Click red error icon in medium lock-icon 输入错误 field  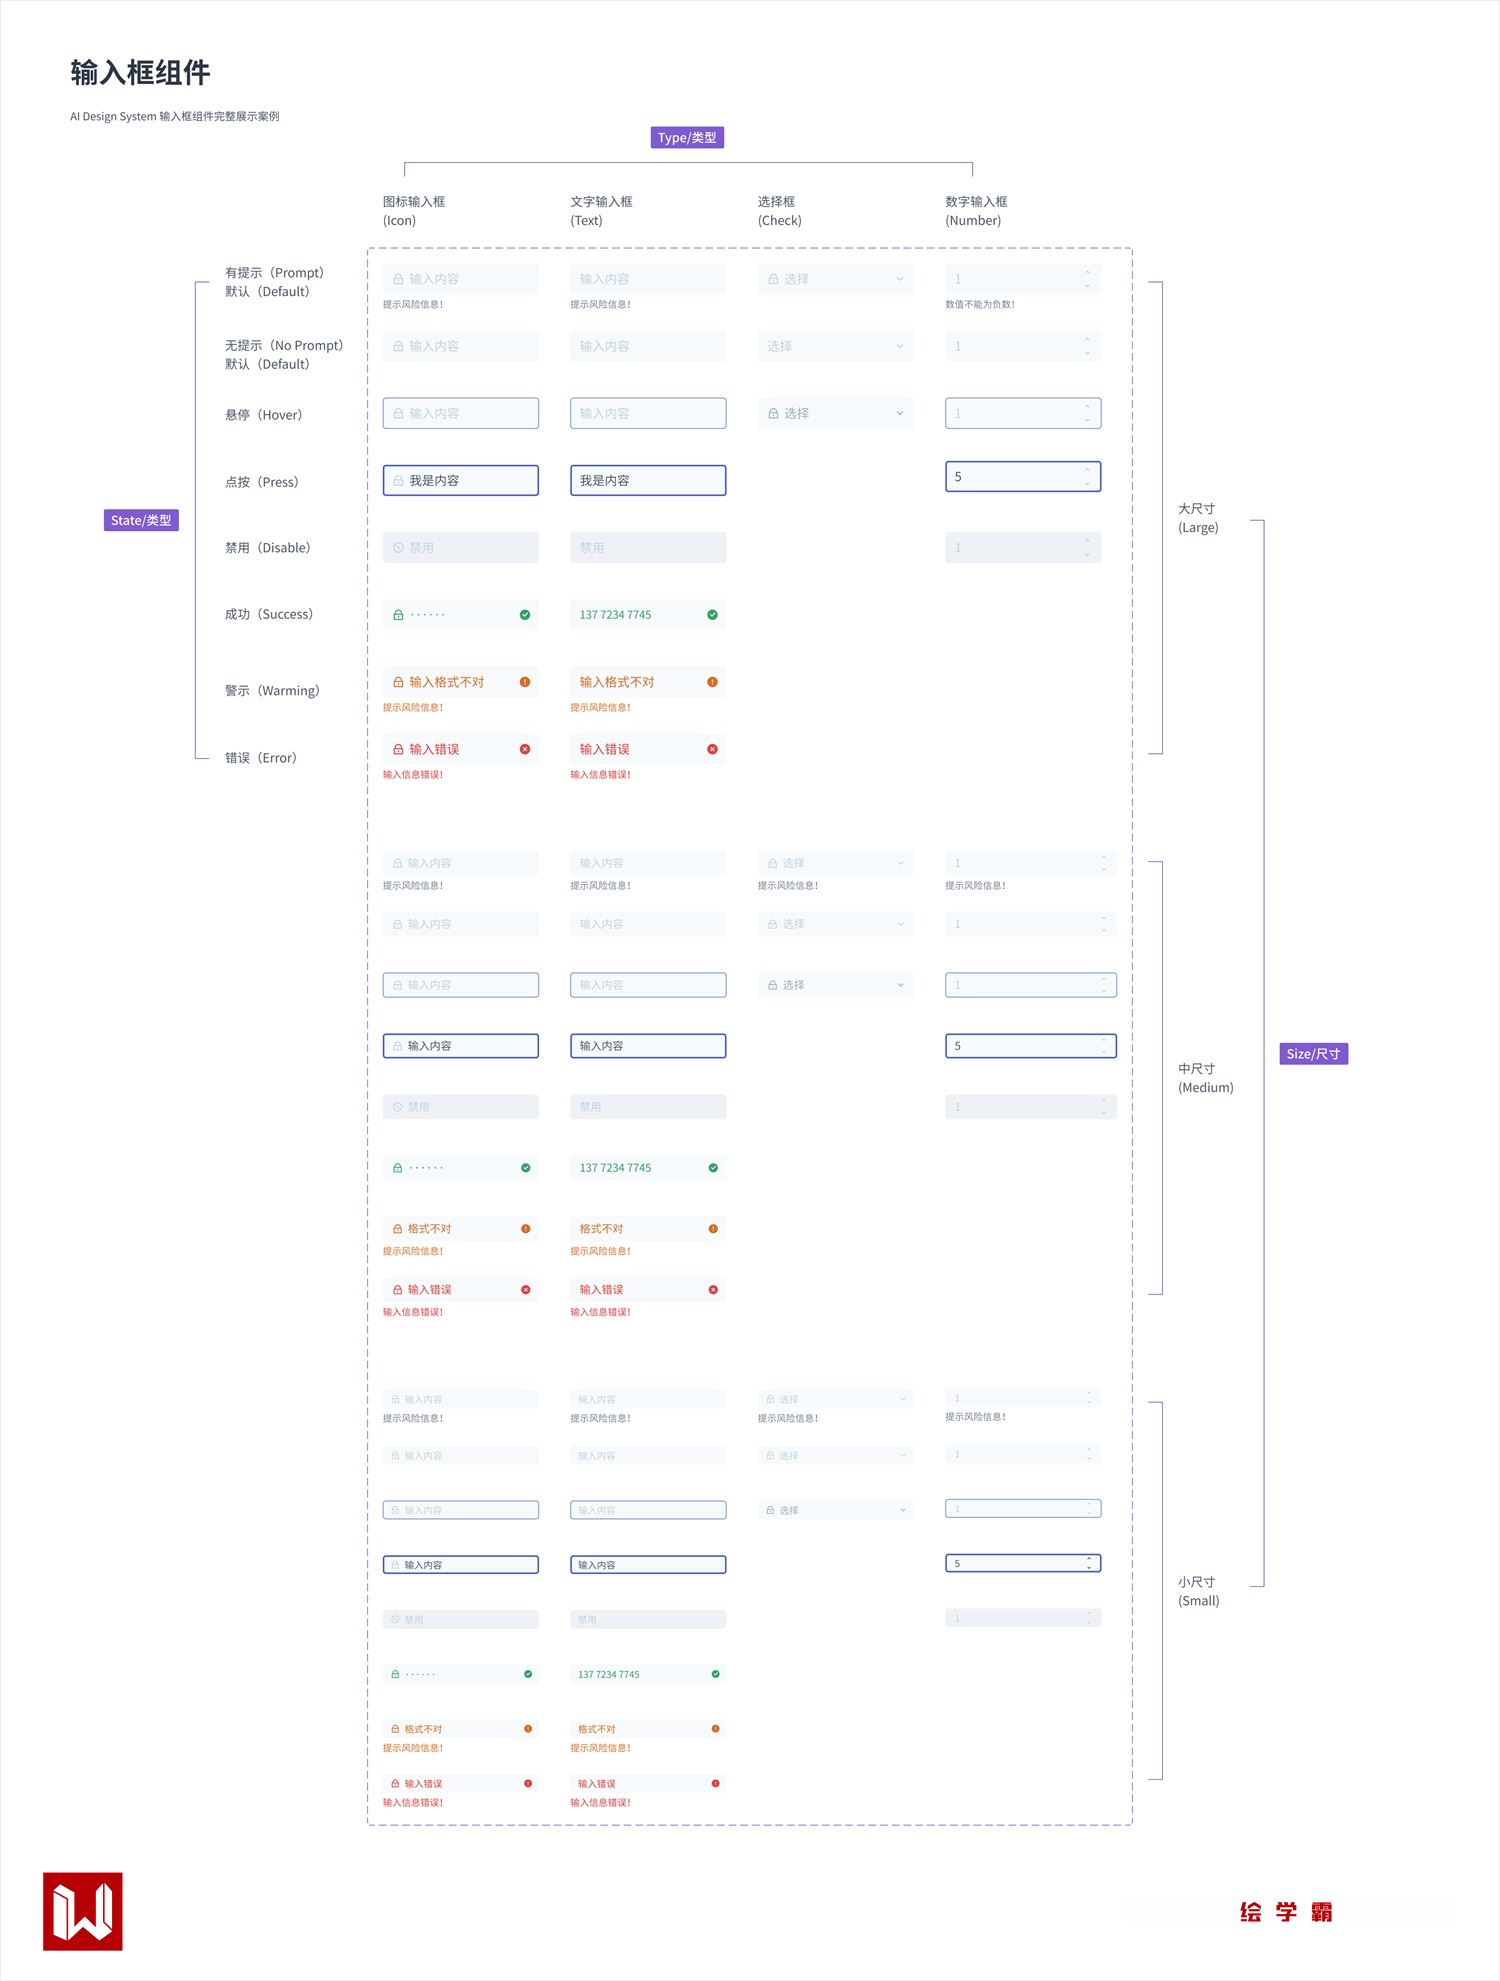pyautogui.click(x=525, y=1290)
